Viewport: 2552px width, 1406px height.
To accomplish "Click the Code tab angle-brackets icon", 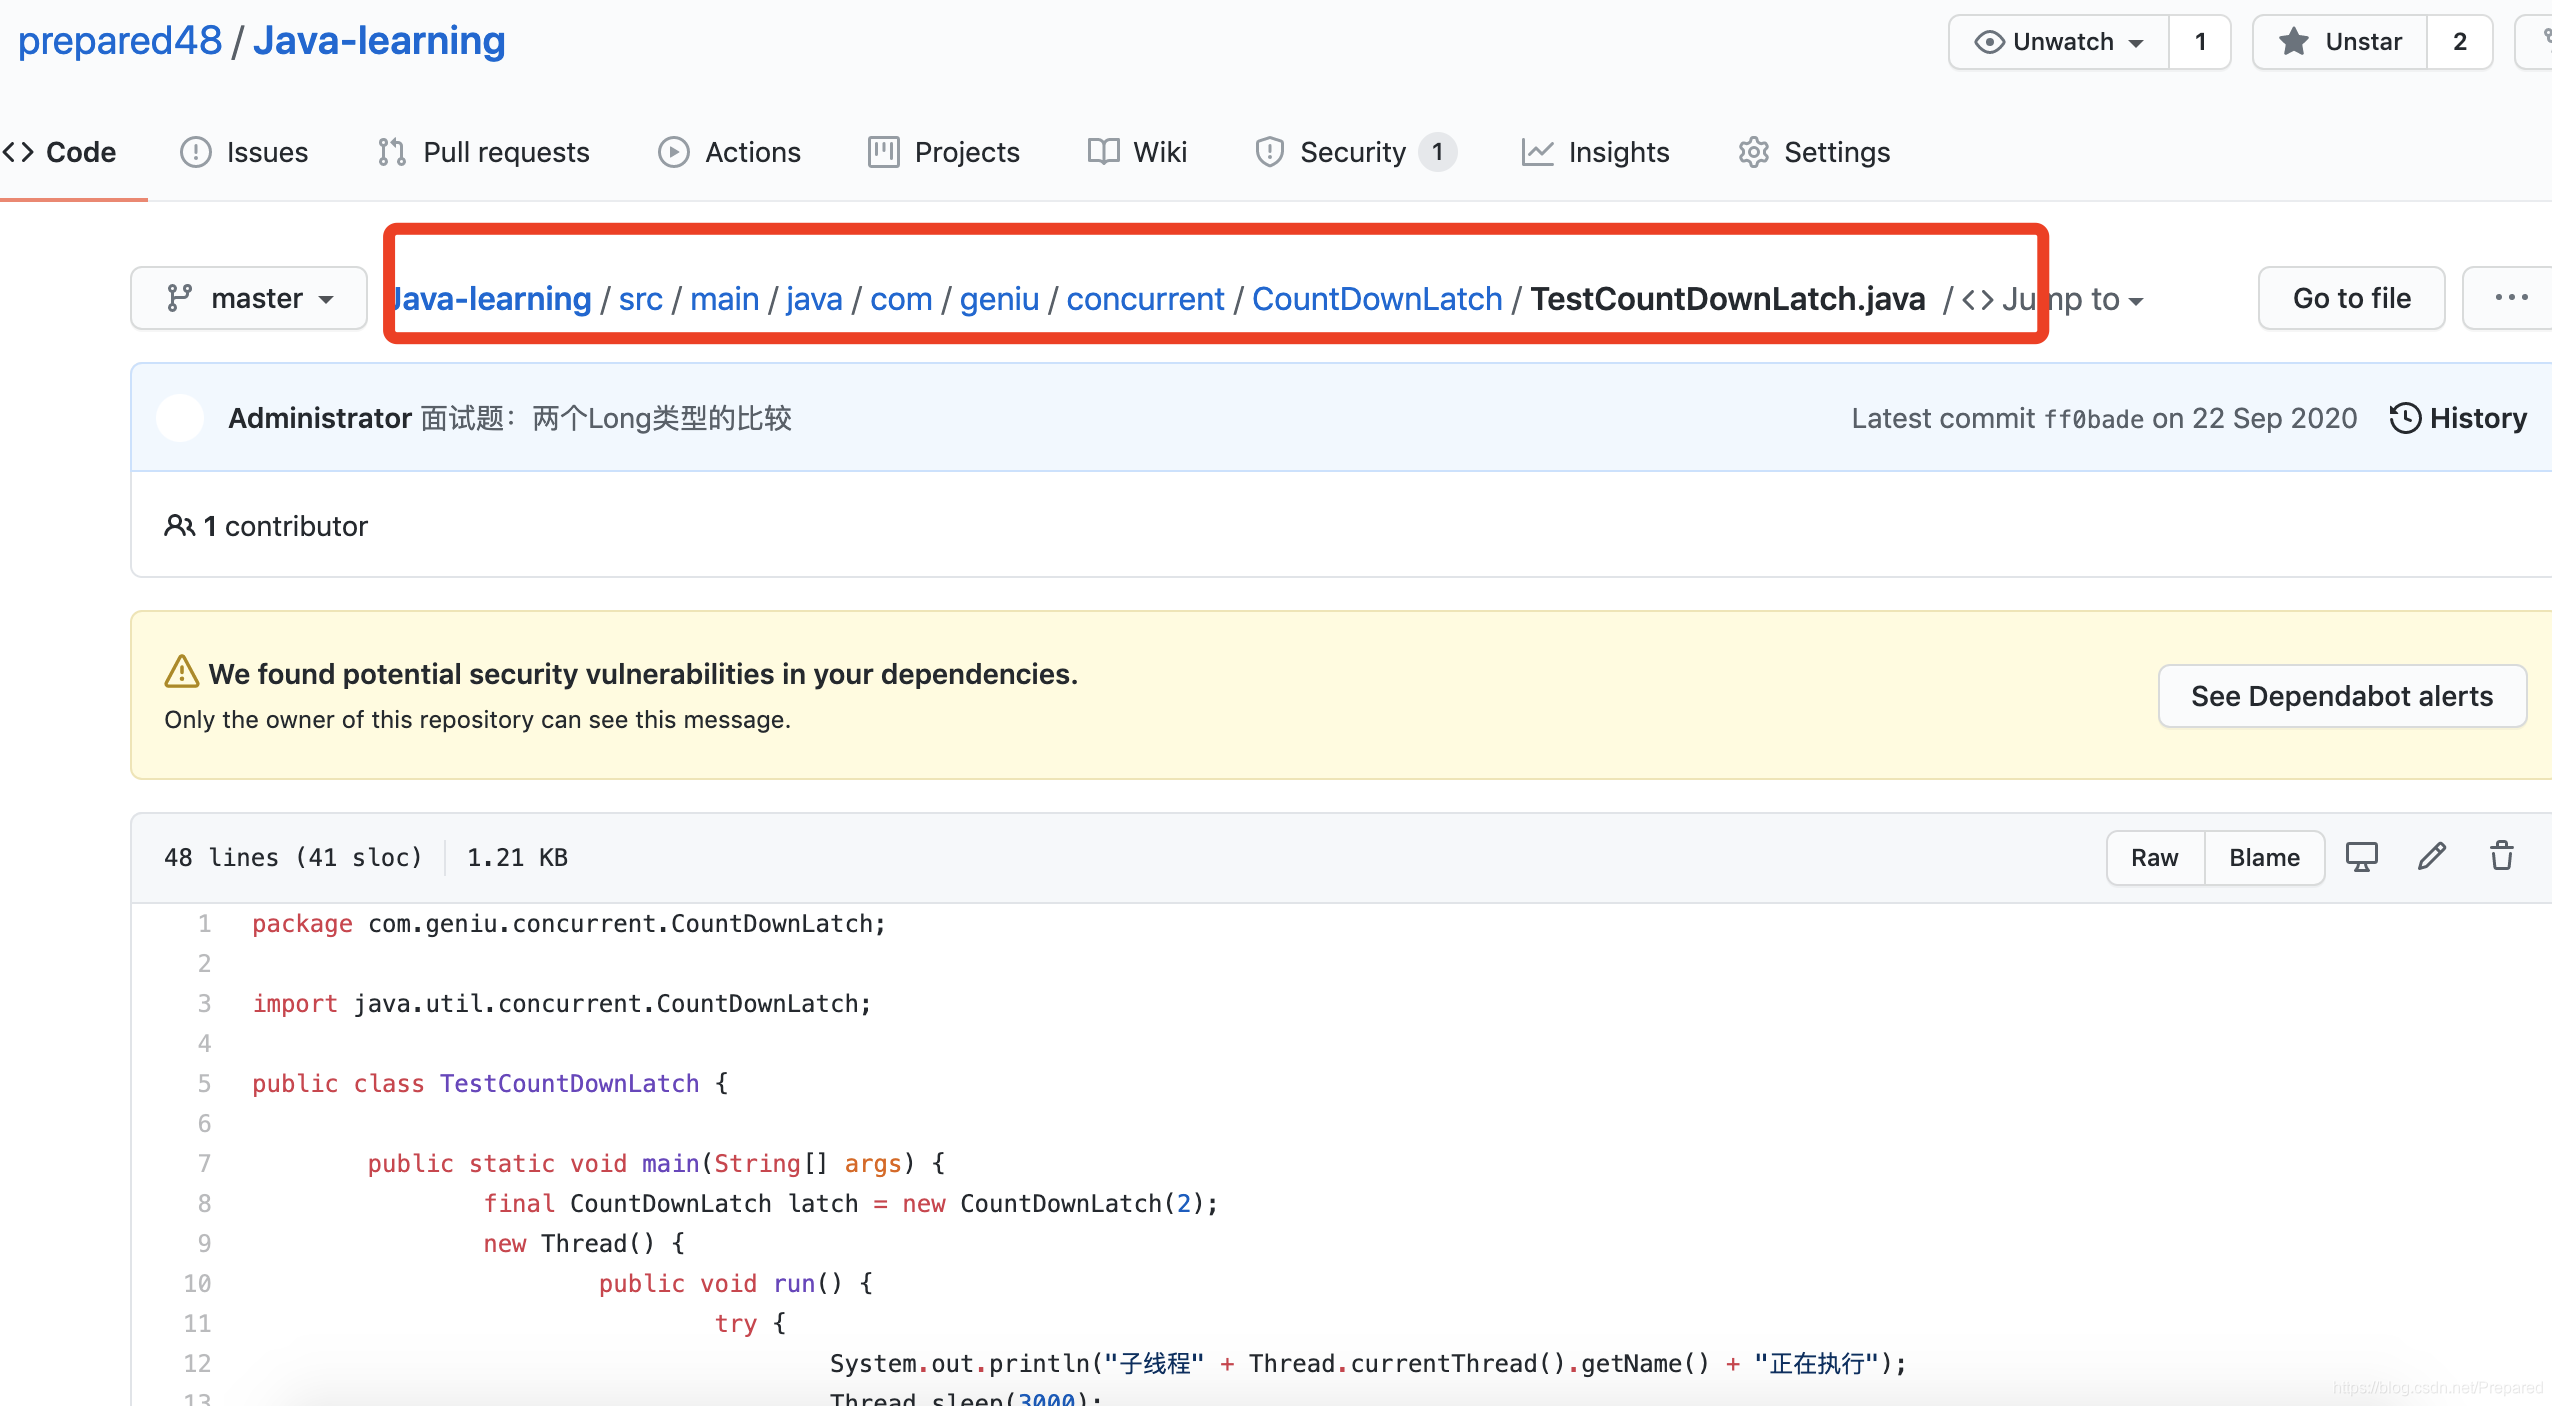I will point(18,152).
